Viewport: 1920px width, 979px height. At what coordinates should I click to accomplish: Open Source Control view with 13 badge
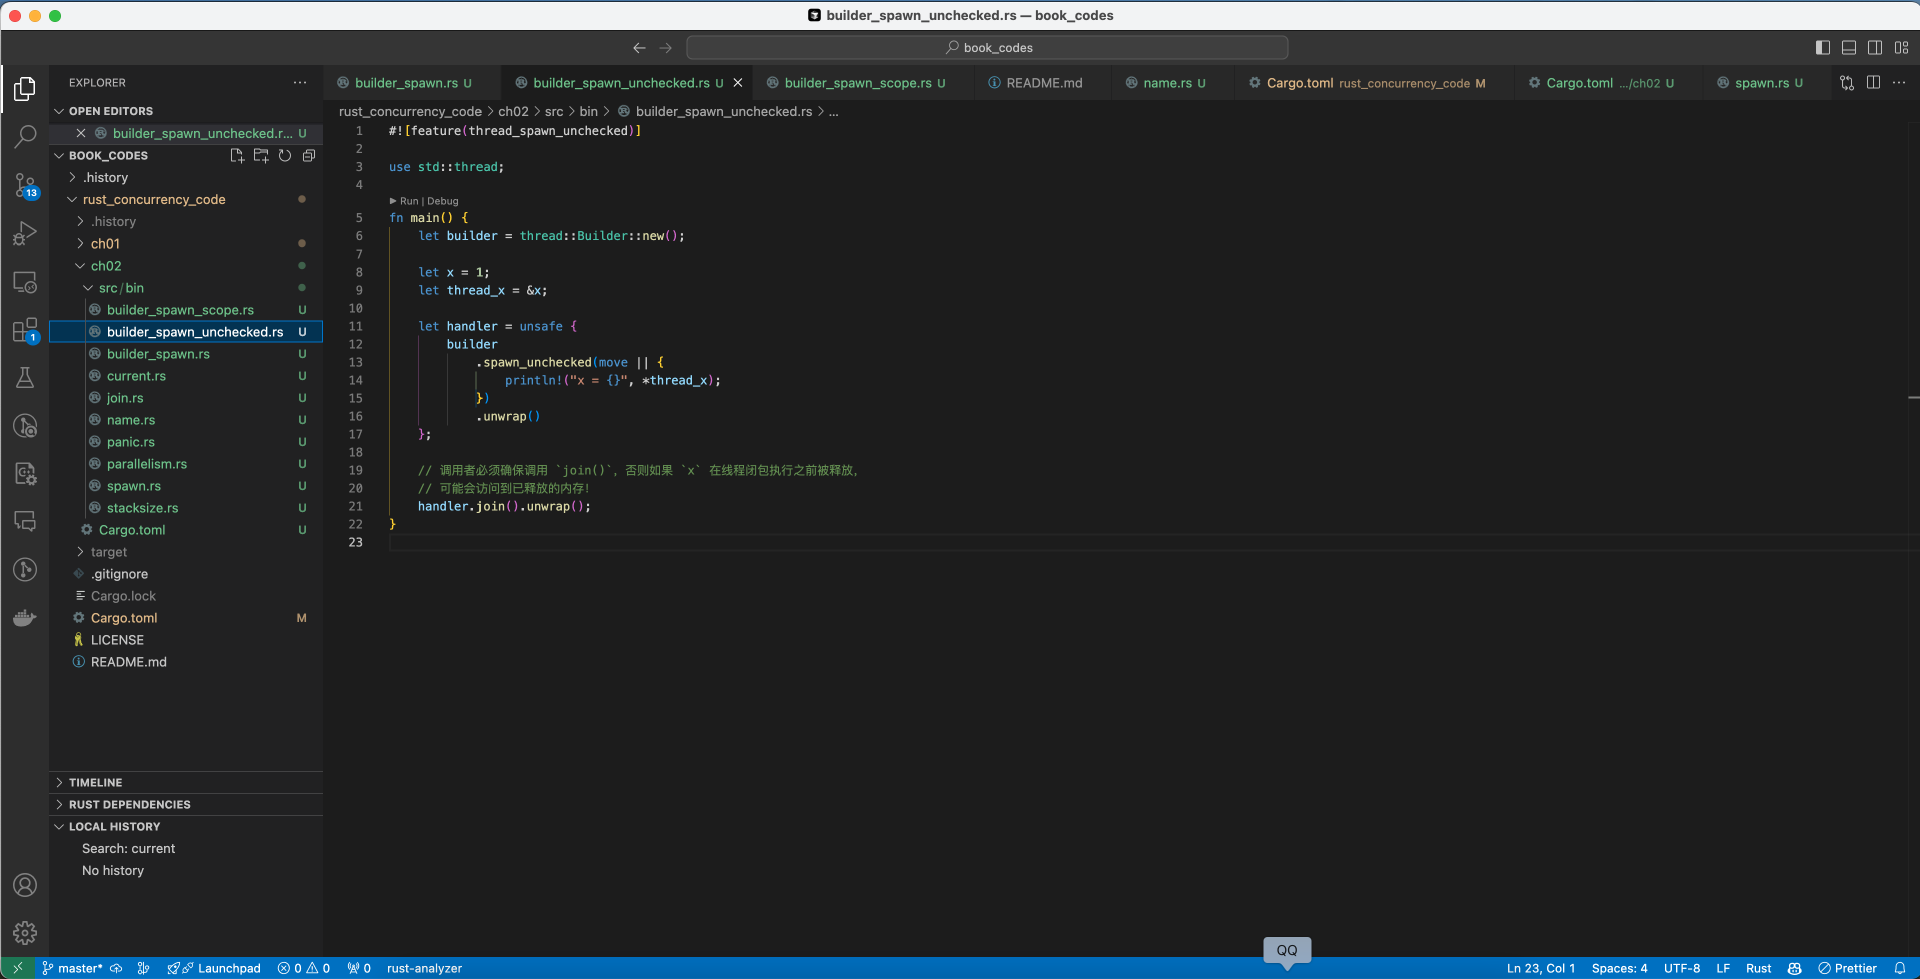pos(25,185)
